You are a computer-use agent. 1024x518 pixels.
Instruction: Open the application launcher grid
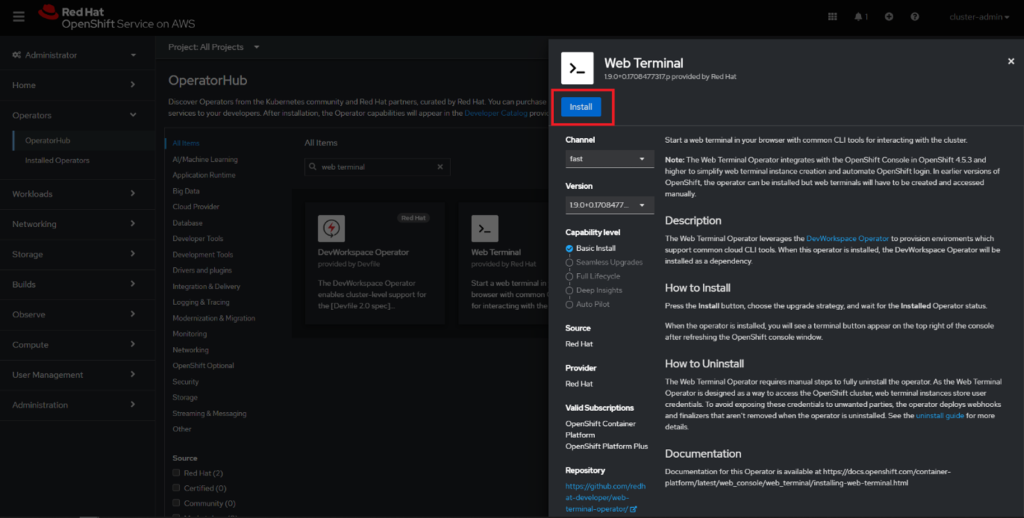pos(832,17)
